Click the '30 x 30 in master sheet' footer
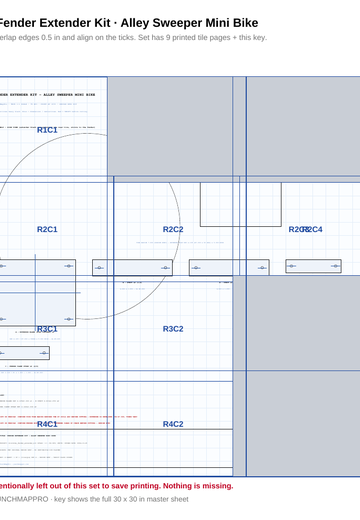This screenshot has height=520, width=360. tap(94, 499)
